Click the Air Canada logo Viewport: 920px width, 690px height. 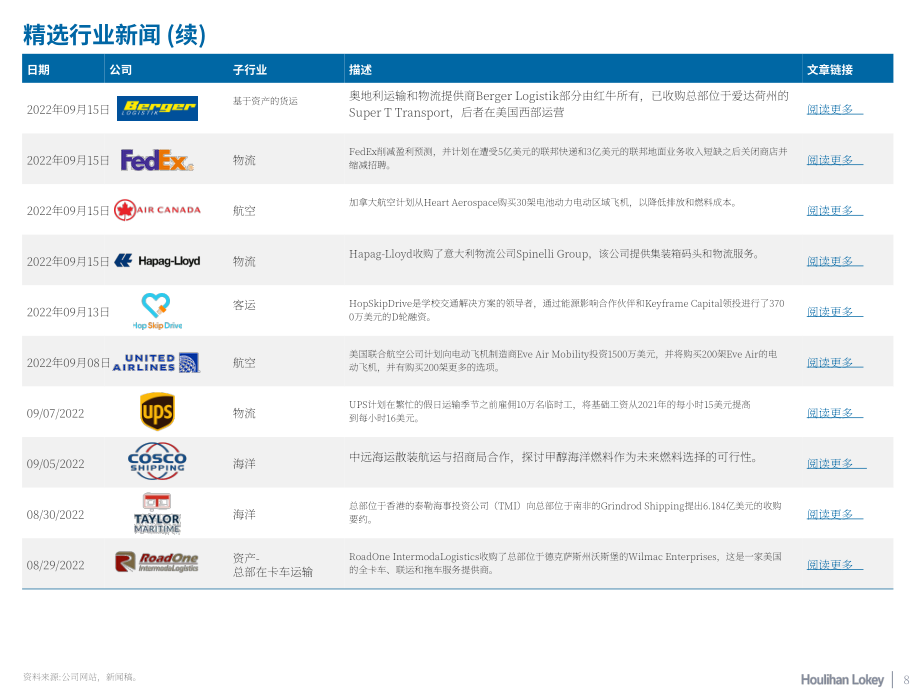pyautogui.click(x=157, y=210)
